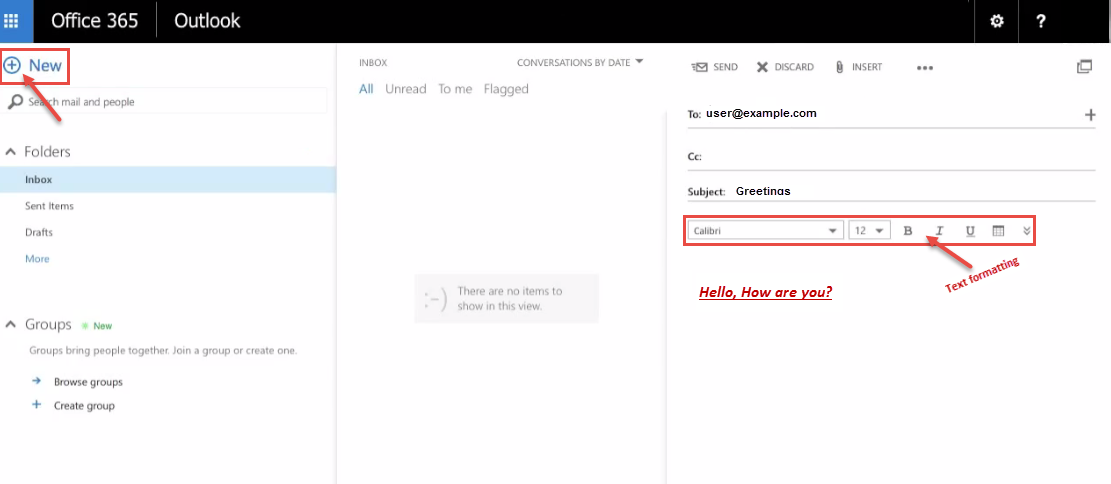Open the help question mark menu

click(1040, 21)
